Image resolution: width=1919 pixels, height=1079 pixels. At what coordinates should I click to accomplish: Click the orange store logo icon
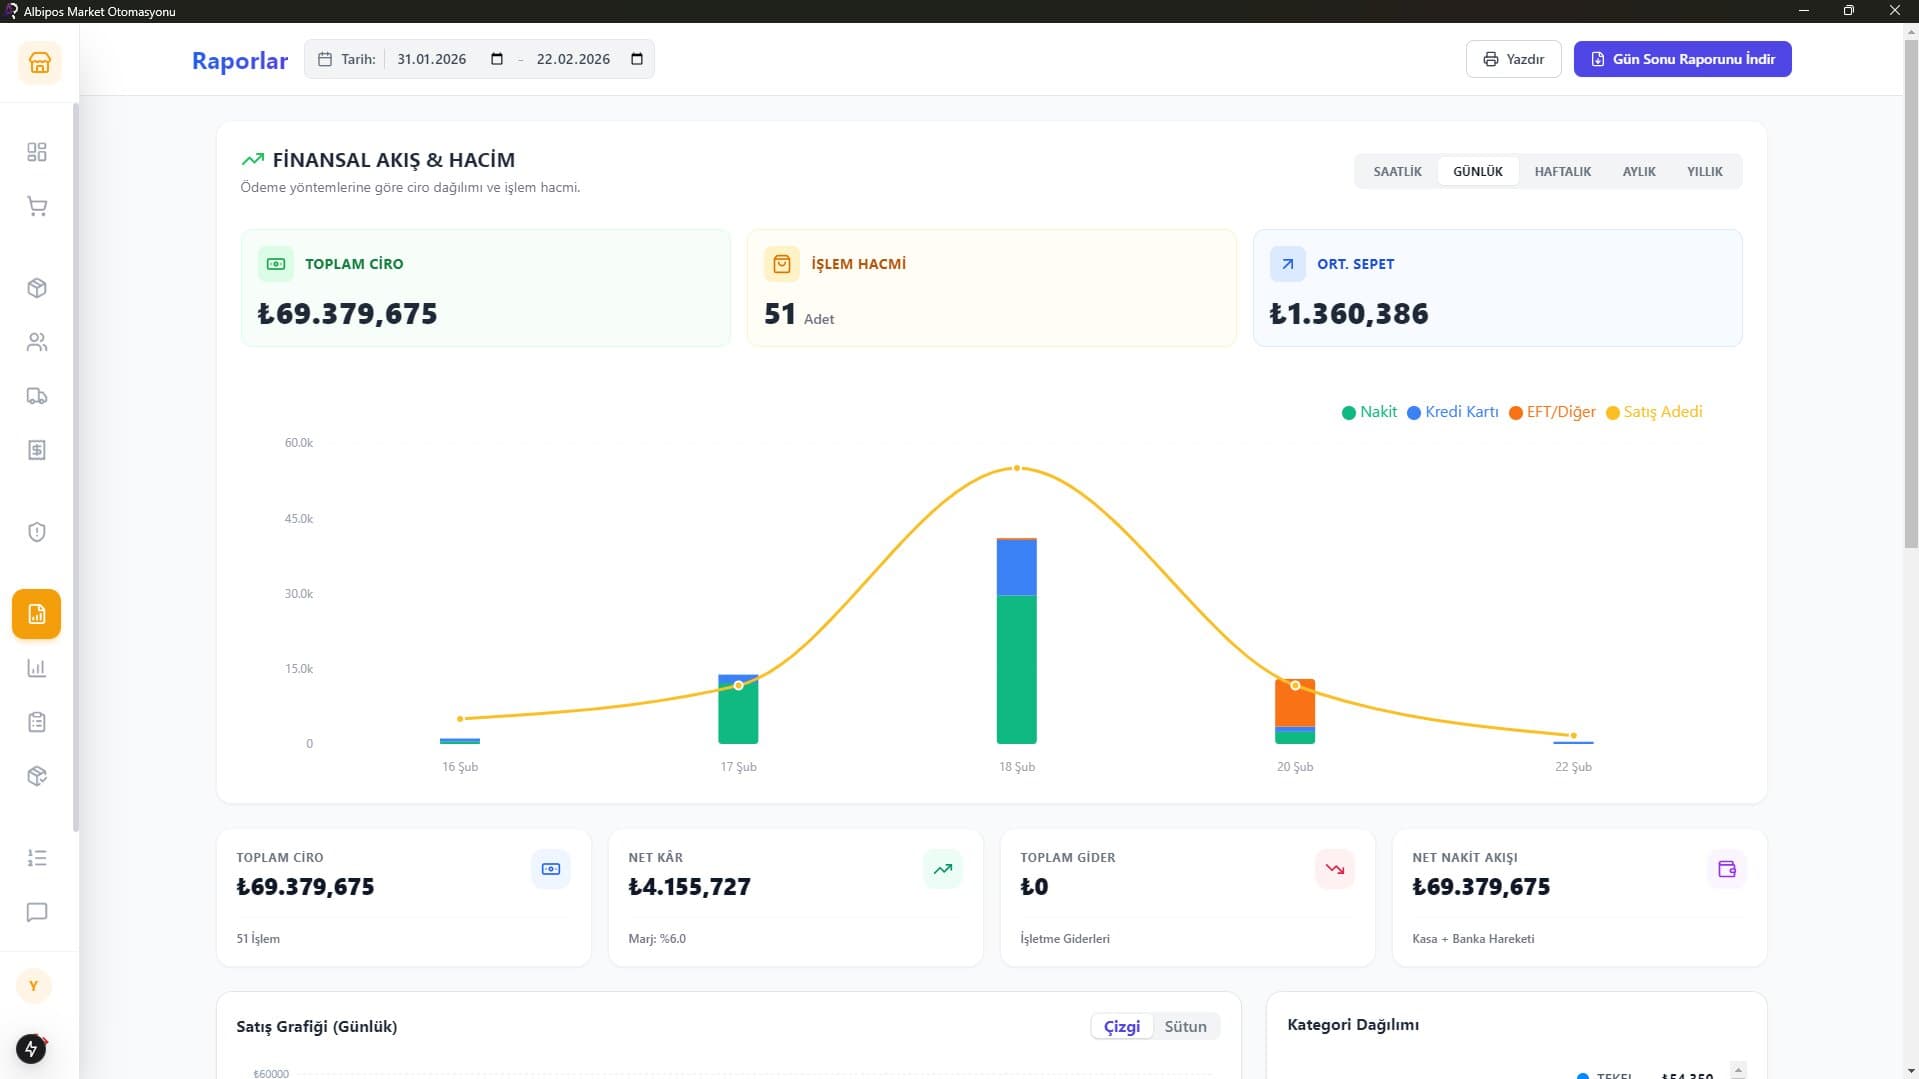40,63
